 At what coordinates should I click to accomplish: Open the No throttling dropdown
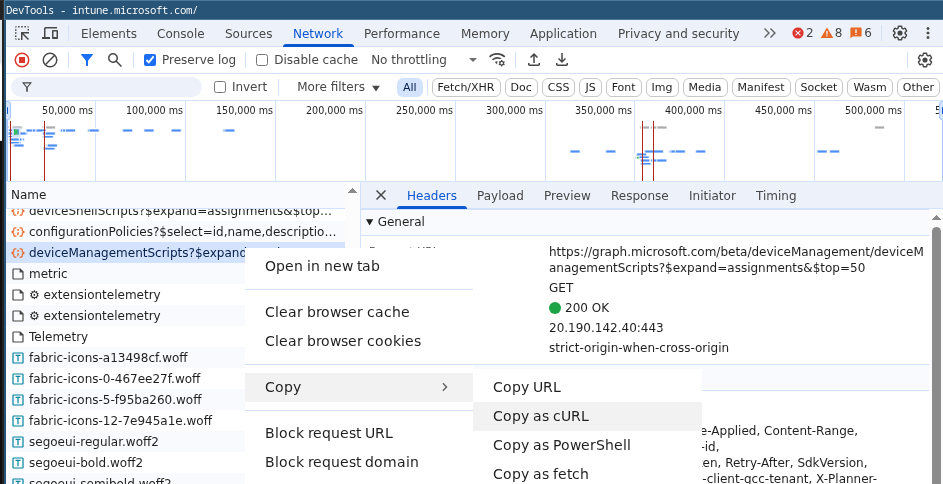click(x=423, y=60)
